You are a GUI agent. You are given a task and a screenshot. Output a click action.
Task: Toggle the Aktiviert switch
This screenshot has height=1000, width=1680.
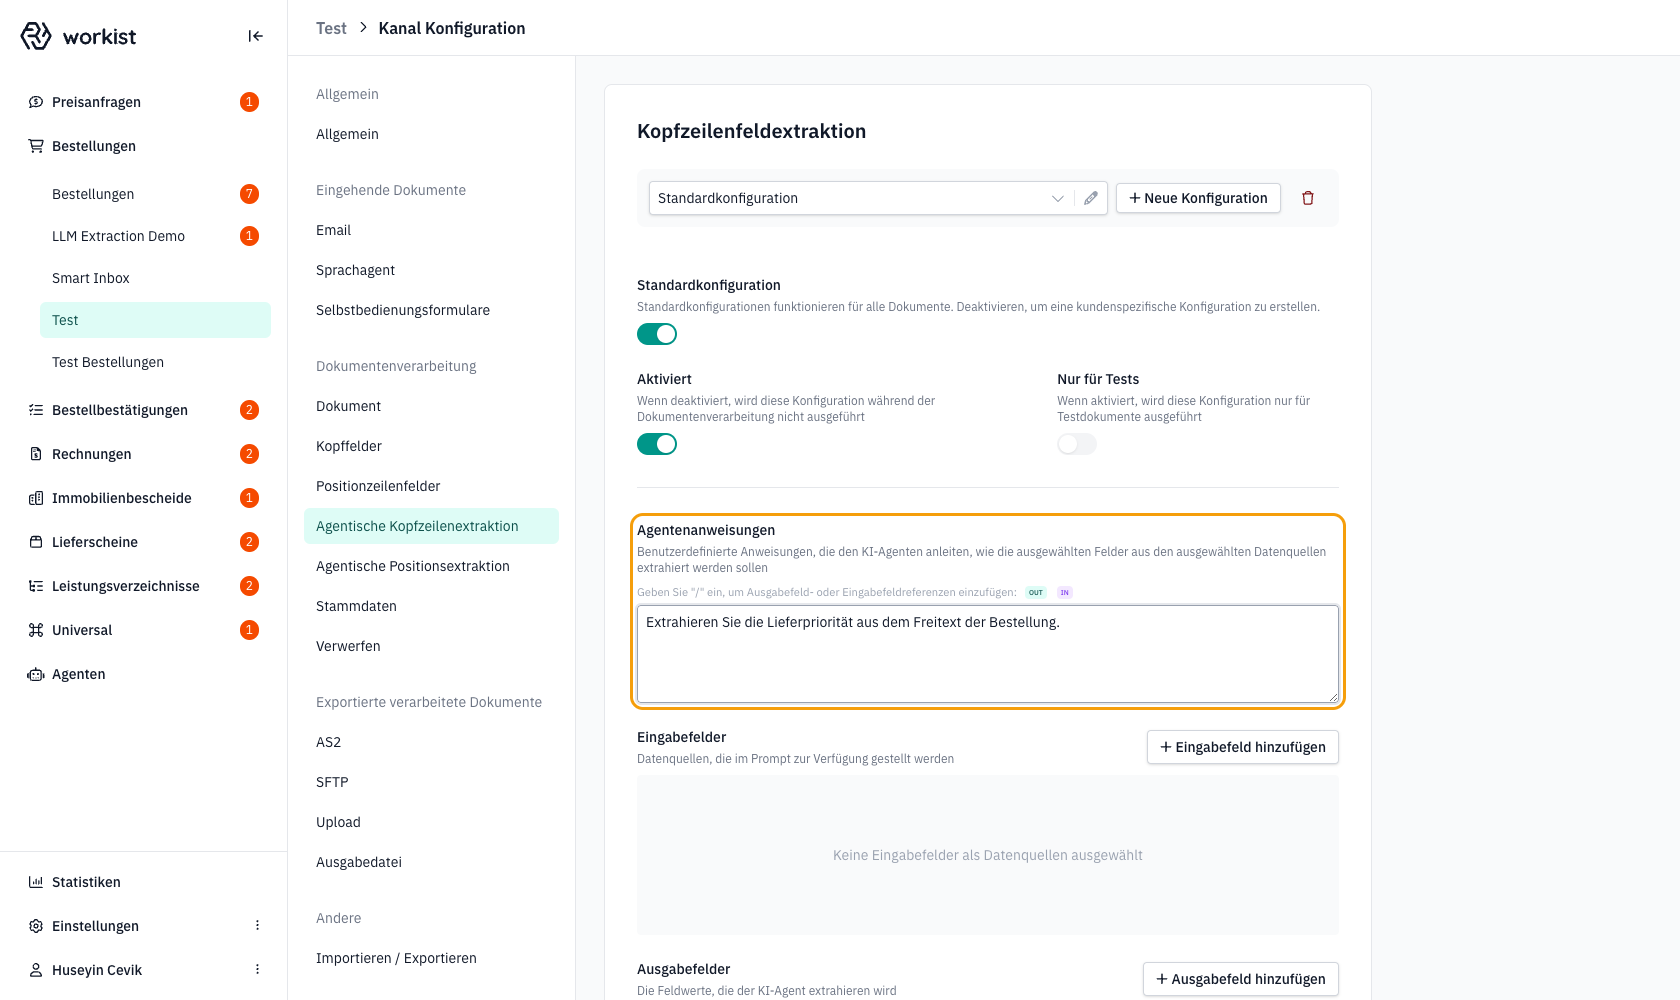tap(657, 444)
